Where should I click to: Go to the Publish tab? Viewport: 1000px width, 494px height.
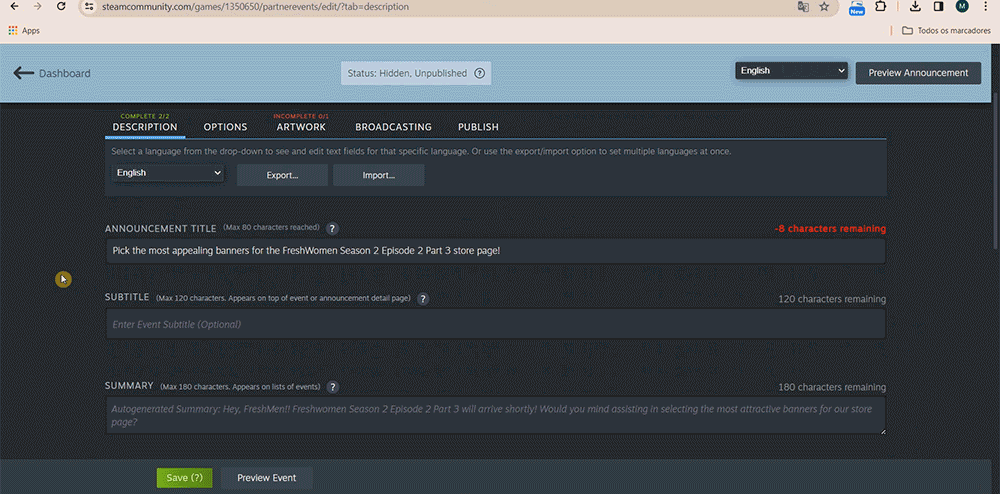pyautogui.click(x=478, y=127)
